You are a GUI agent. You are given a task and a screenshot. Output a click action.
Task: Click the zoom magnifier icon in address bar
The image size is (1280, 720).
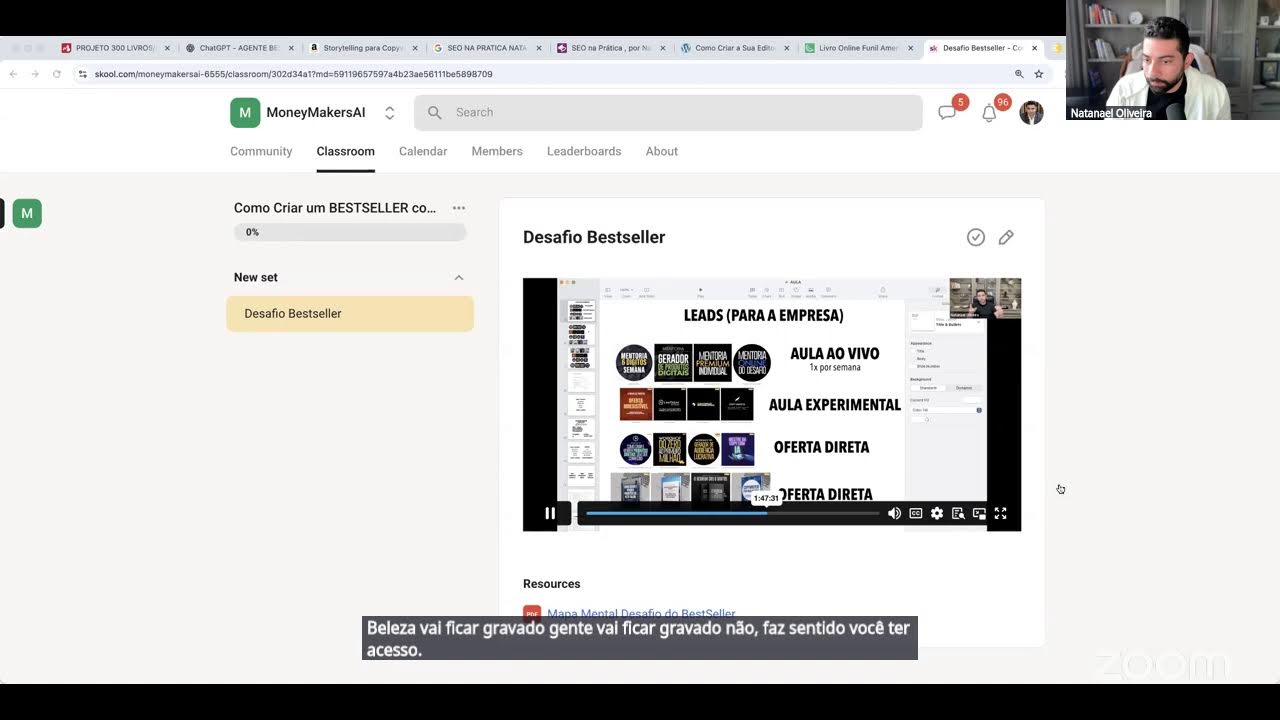(x=1019, y=74)
